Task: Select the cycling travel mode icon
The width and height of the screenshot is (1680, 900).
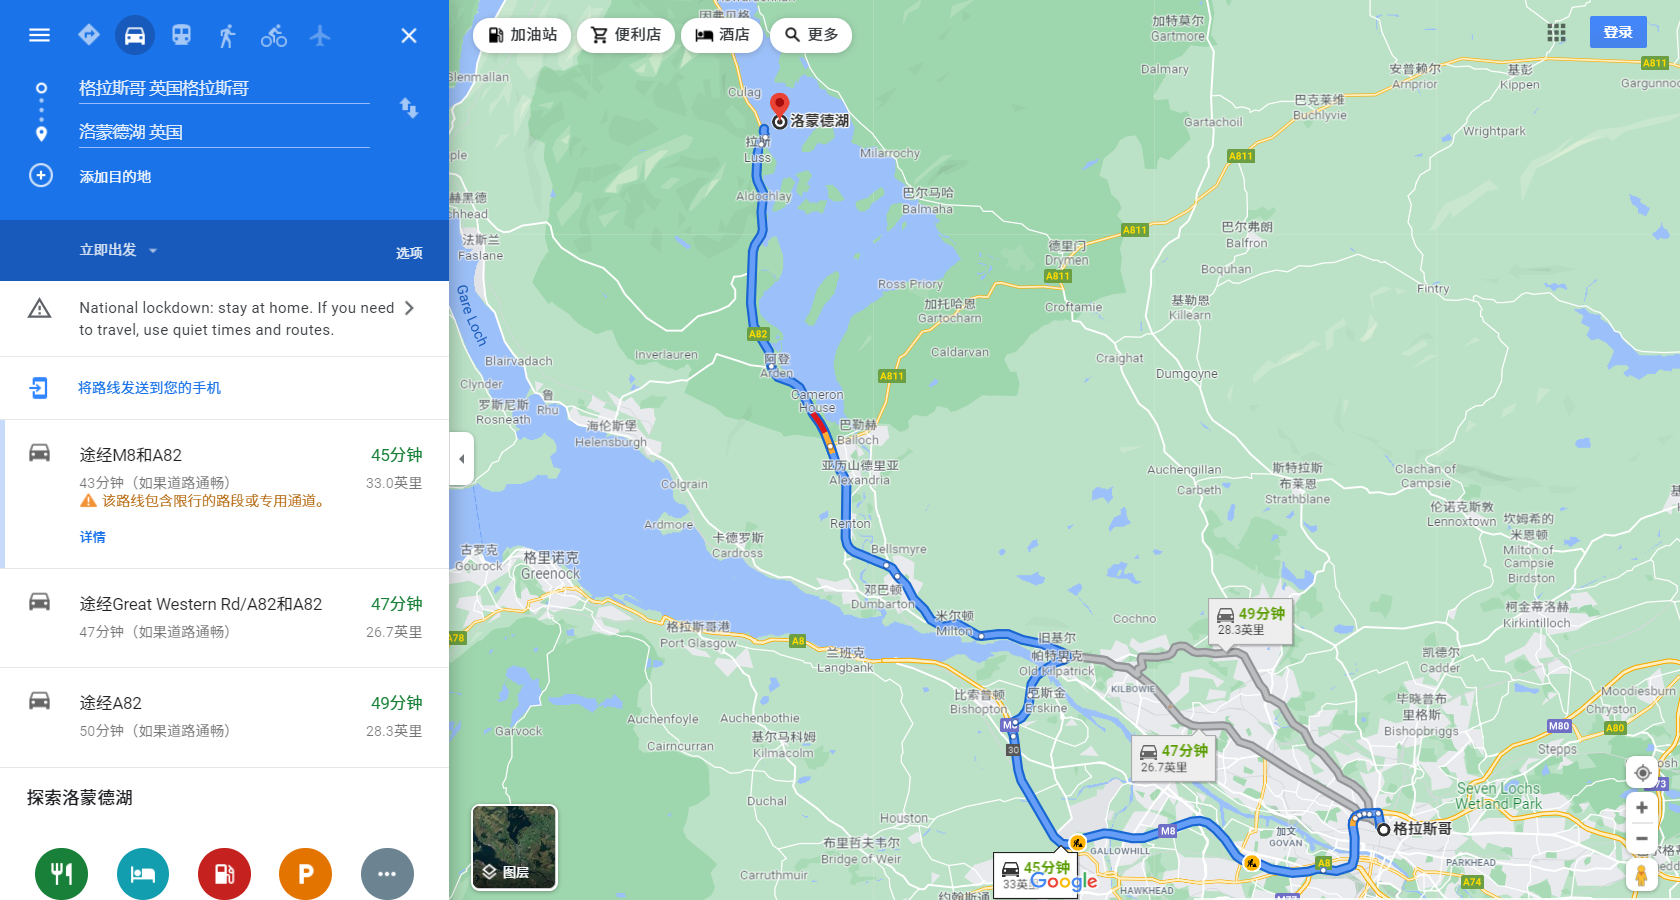Action: [274, 36]
